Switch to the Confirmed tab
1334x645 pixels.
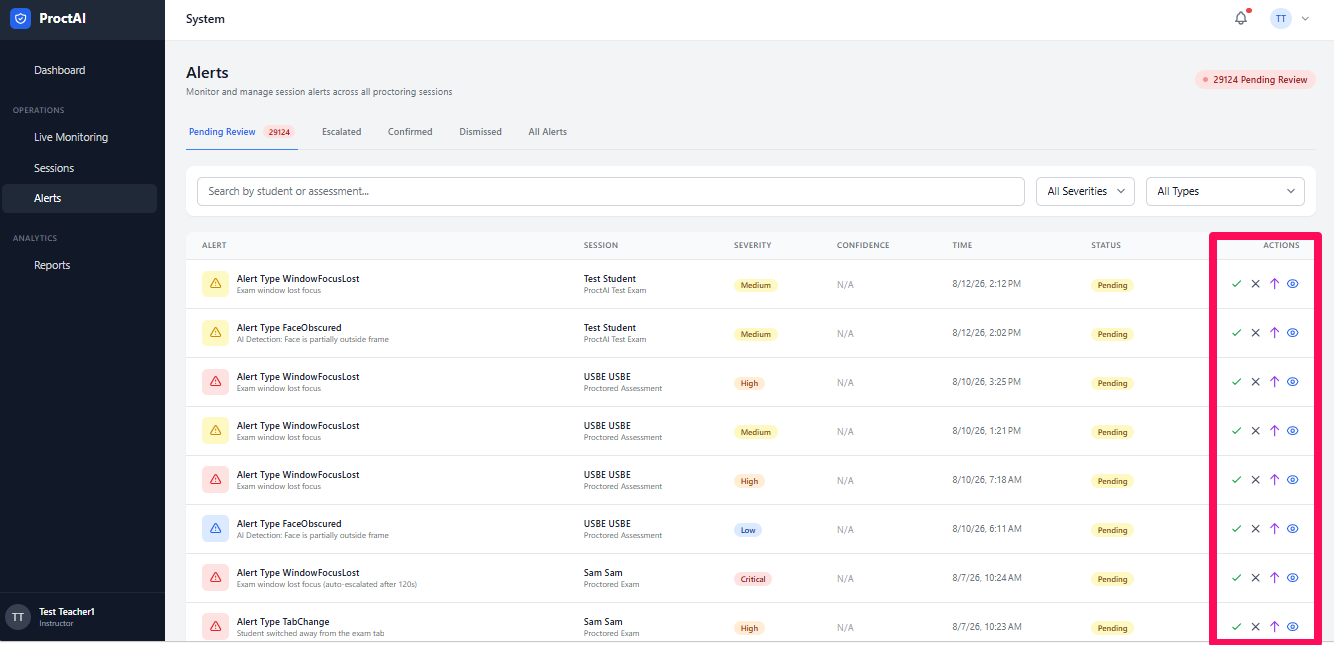pos(410,132)
